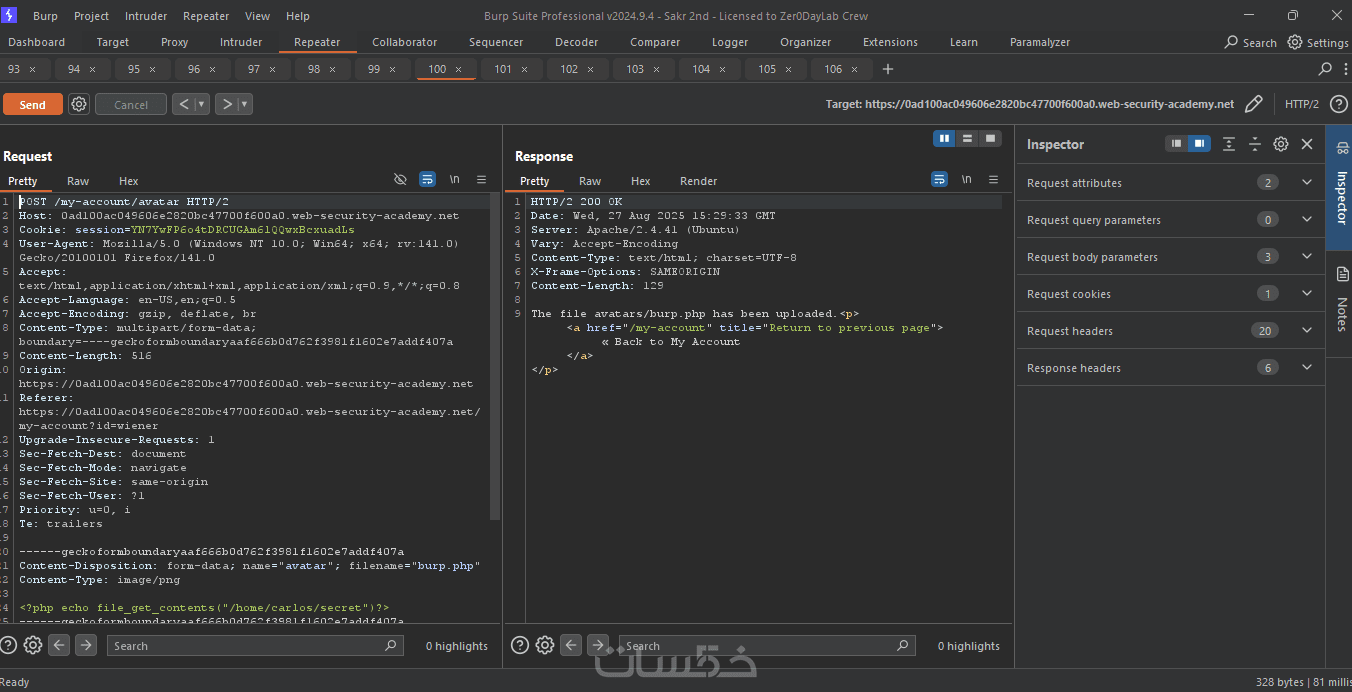Open the Paramalyzer tab
This screenshot has width=1352, height=692.
(1040, 42)
